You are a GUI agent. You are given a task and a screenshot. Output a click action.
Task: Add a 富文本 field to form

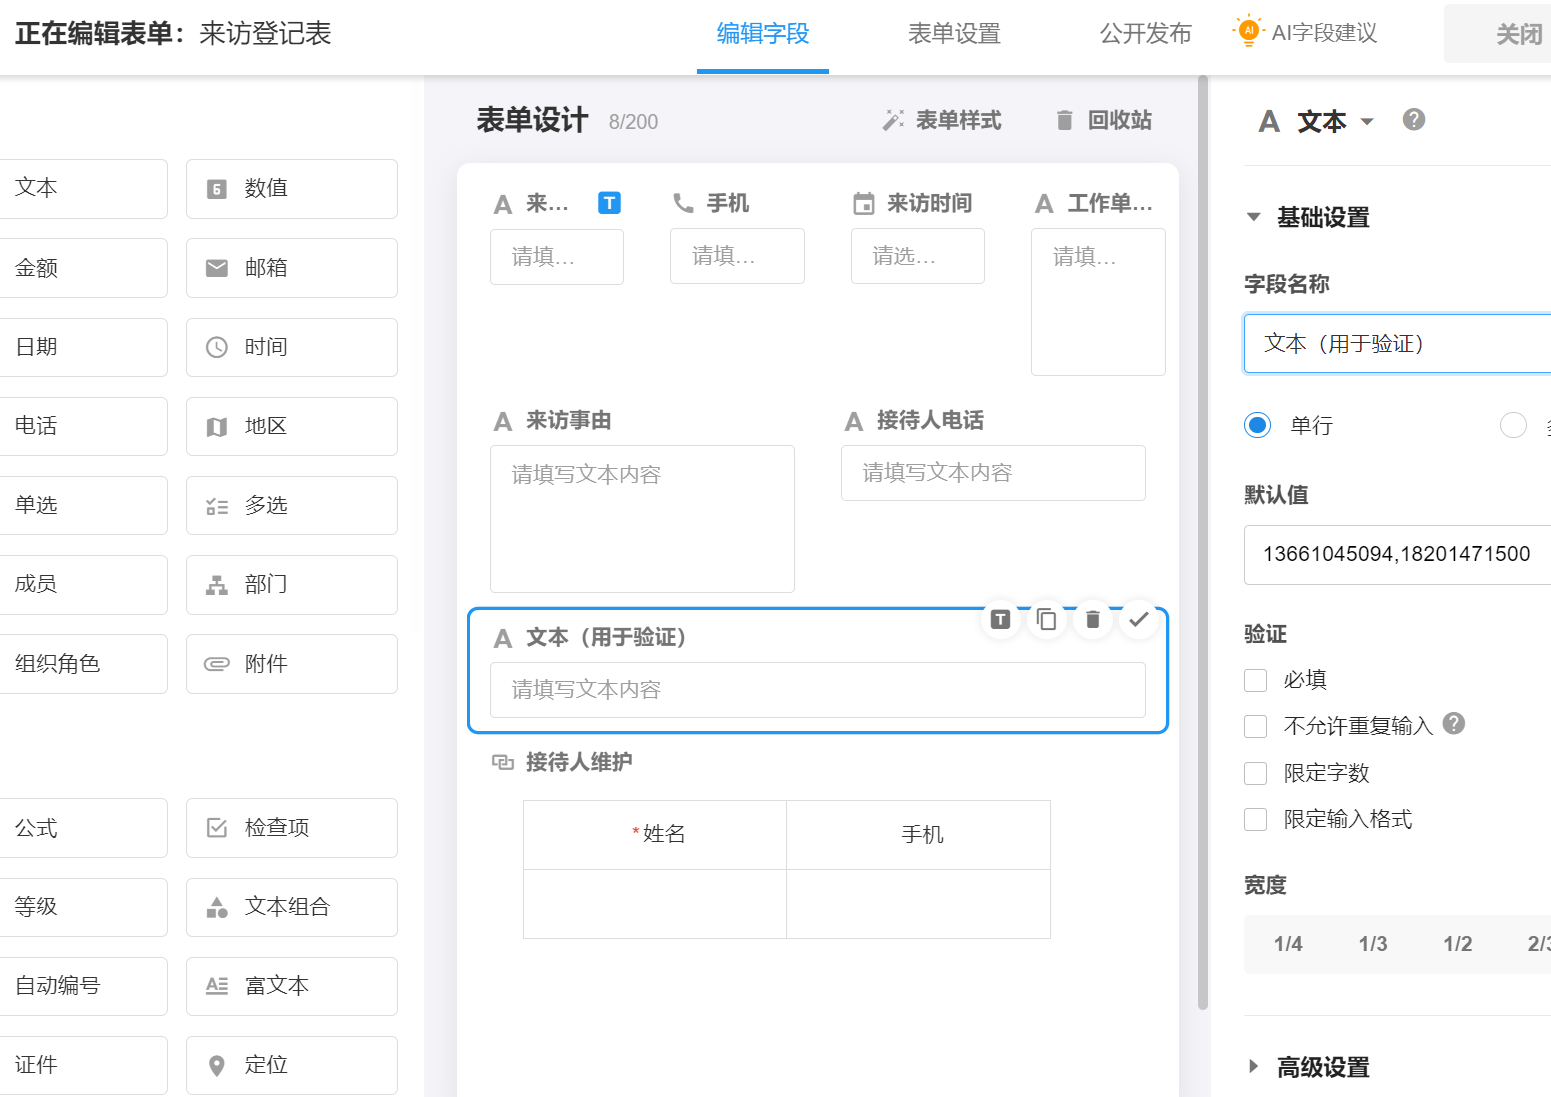[291, 986]
